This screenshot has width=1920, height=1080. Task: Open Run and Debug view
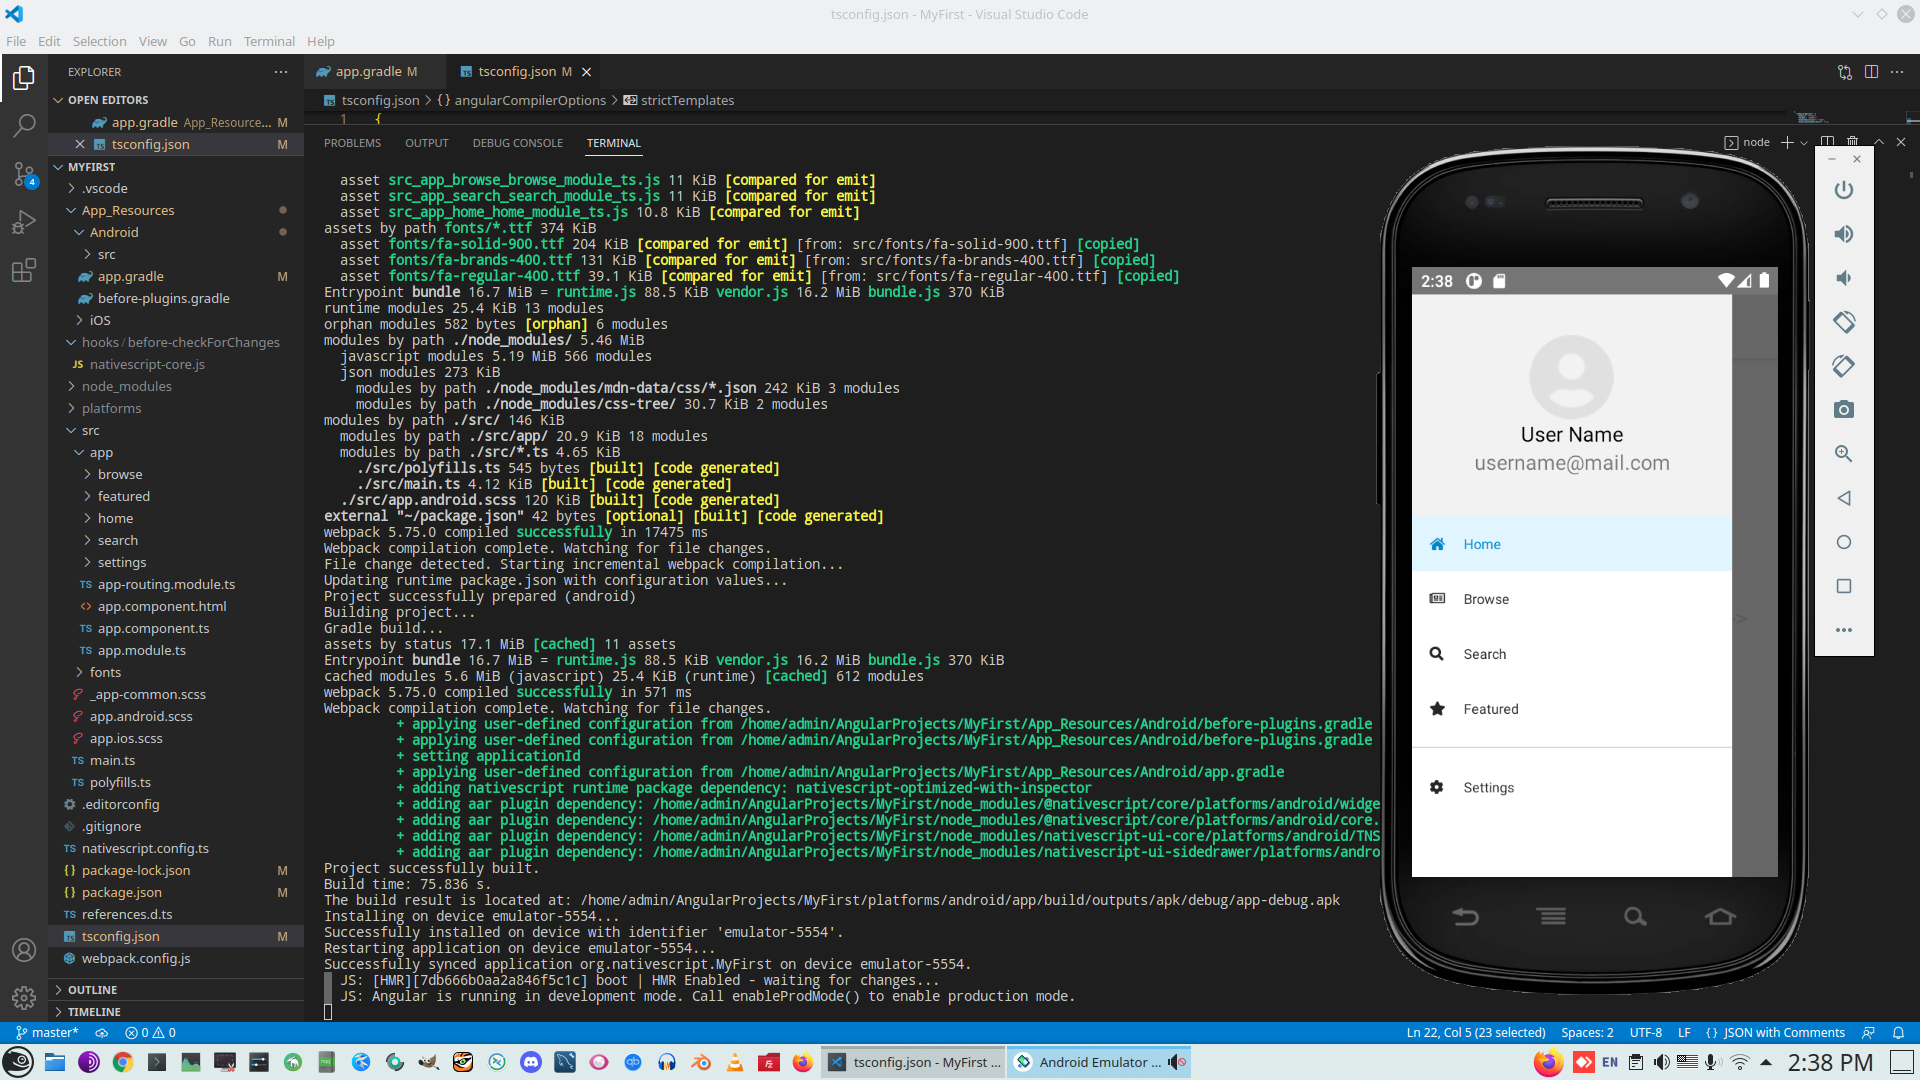[24, 222]
